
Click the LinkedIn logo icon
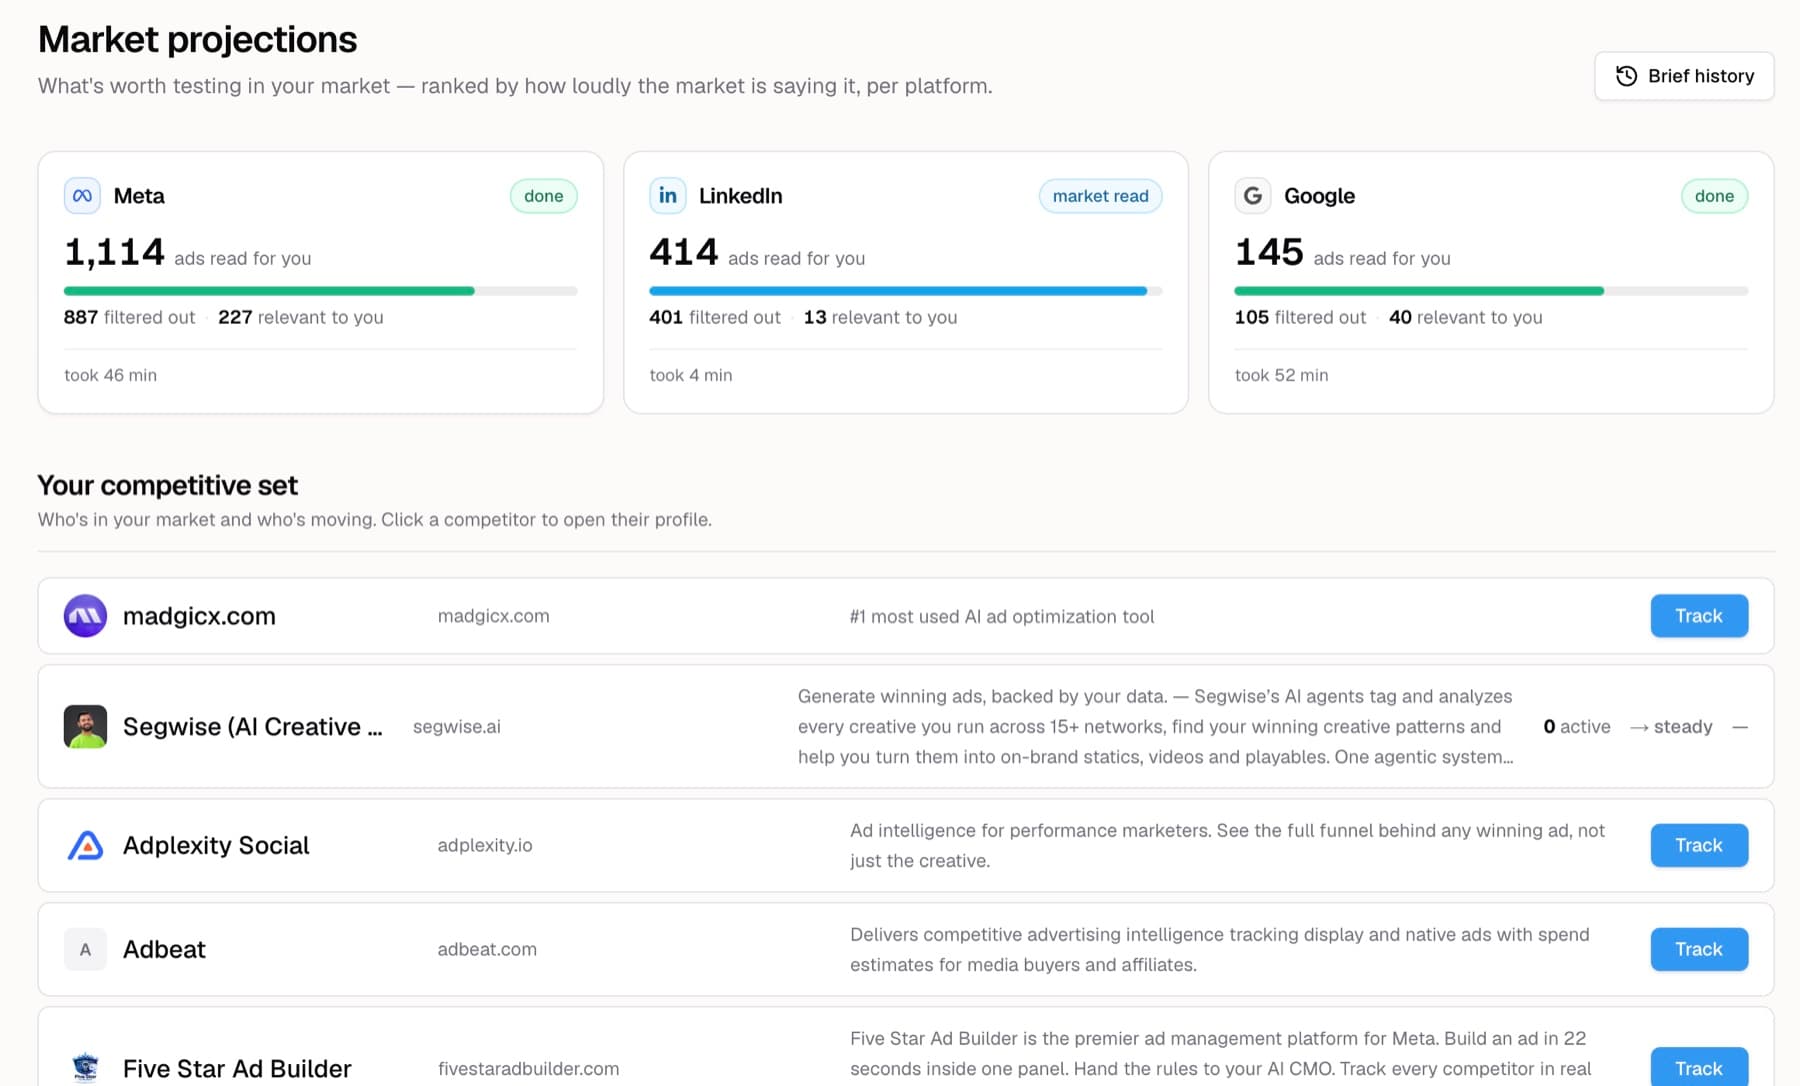coord(668,196)
